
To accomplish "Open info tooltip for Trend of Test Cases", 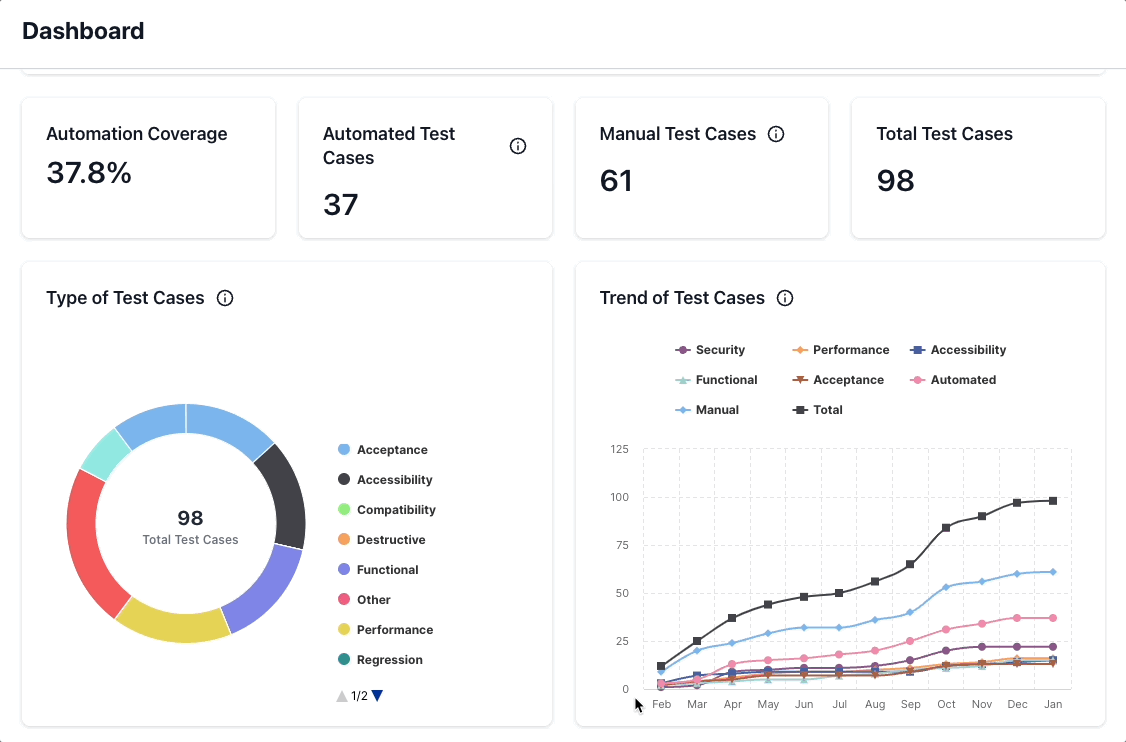I will [x=785, y=298].
